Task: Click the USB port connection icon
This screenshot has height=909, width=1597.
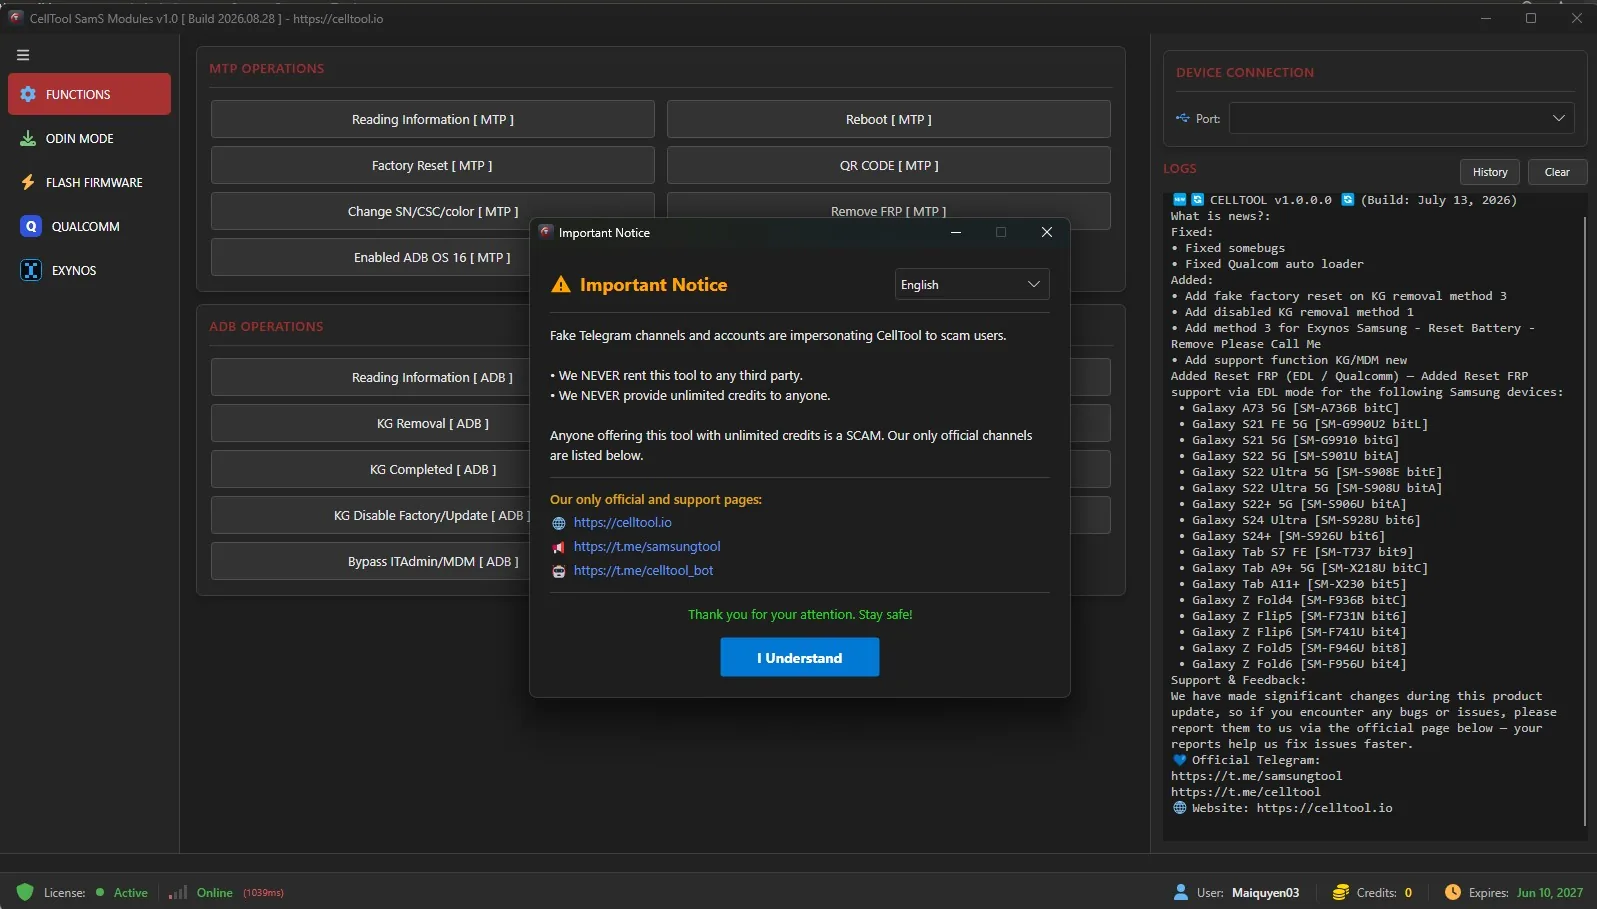Action: (x=1183, y=118)
